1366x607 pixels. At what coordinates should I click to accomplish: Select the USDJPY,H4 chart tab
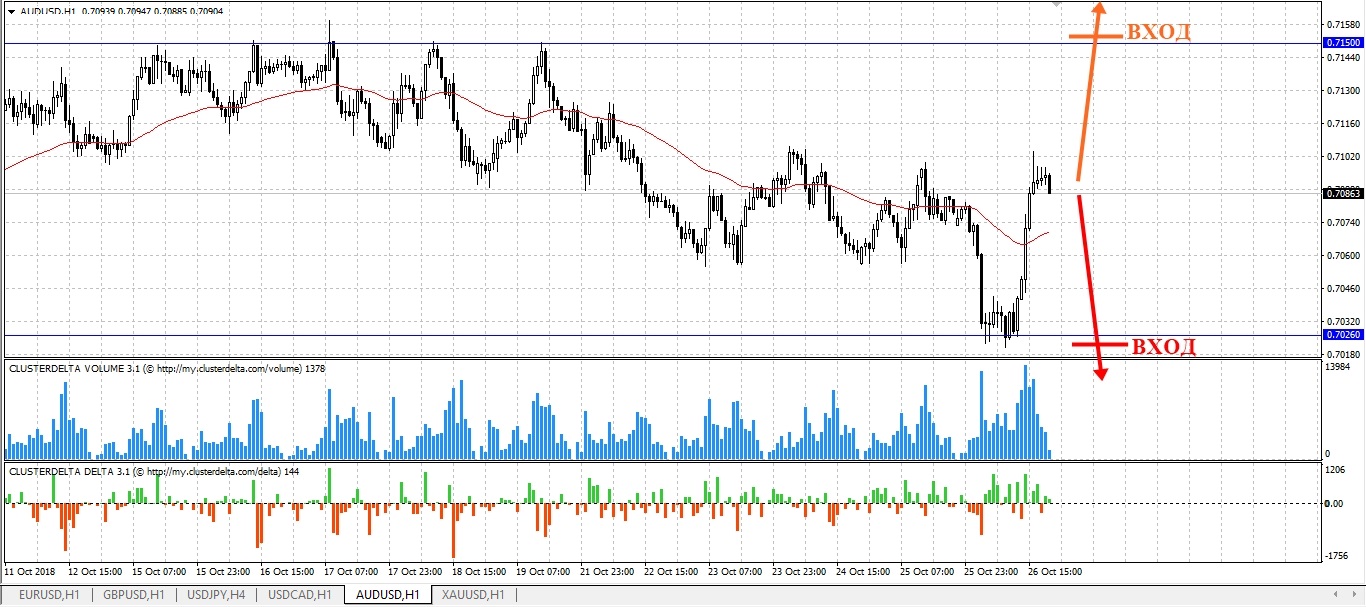(214, 595)
